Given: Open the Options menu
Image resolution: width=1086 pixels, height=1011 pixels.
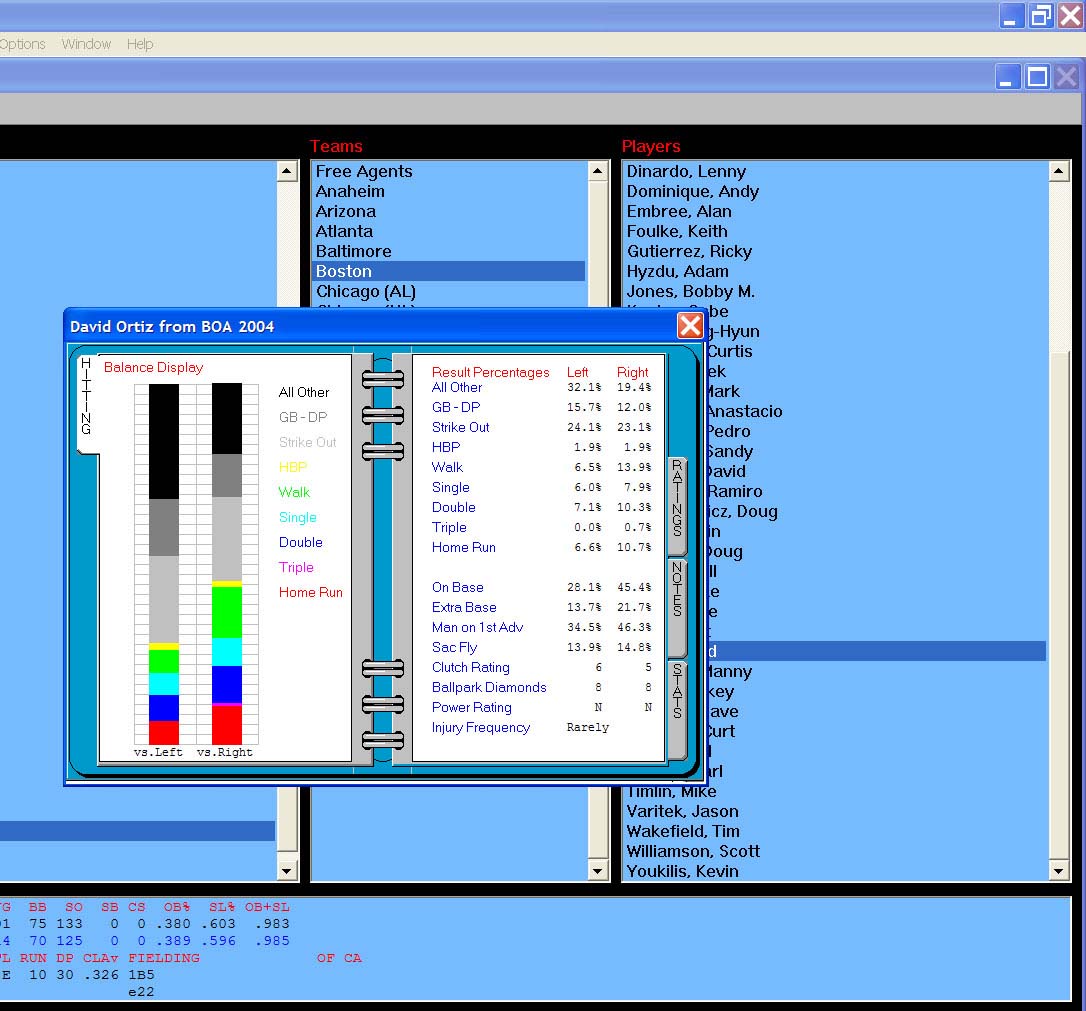Looking at the screenshot, I should [21, 44].
